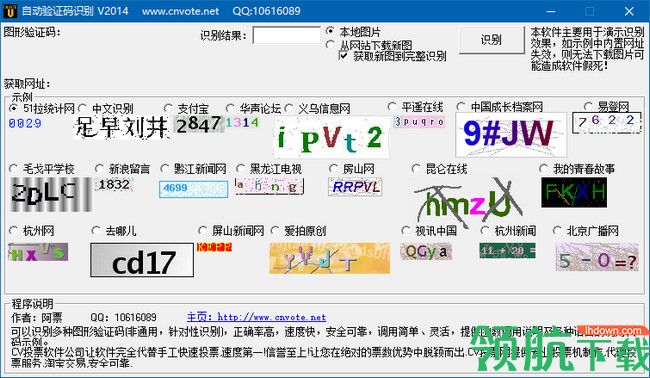Click the 5-0=? math captcha image
Screen dimensions: 650x378
coord(597,257)
